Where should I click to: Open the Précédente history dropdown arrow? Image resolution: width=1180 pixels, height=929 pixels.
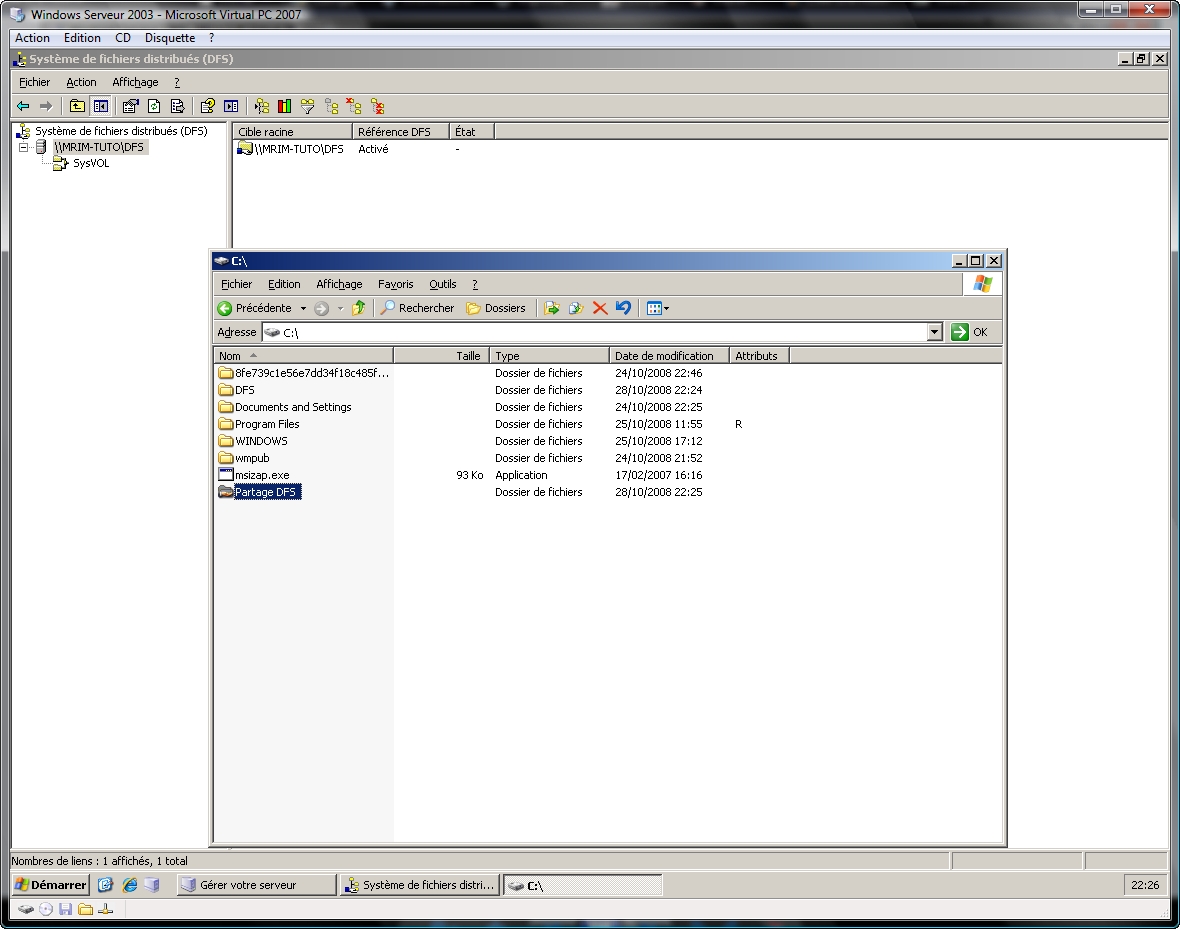click(x=303, y=308)
